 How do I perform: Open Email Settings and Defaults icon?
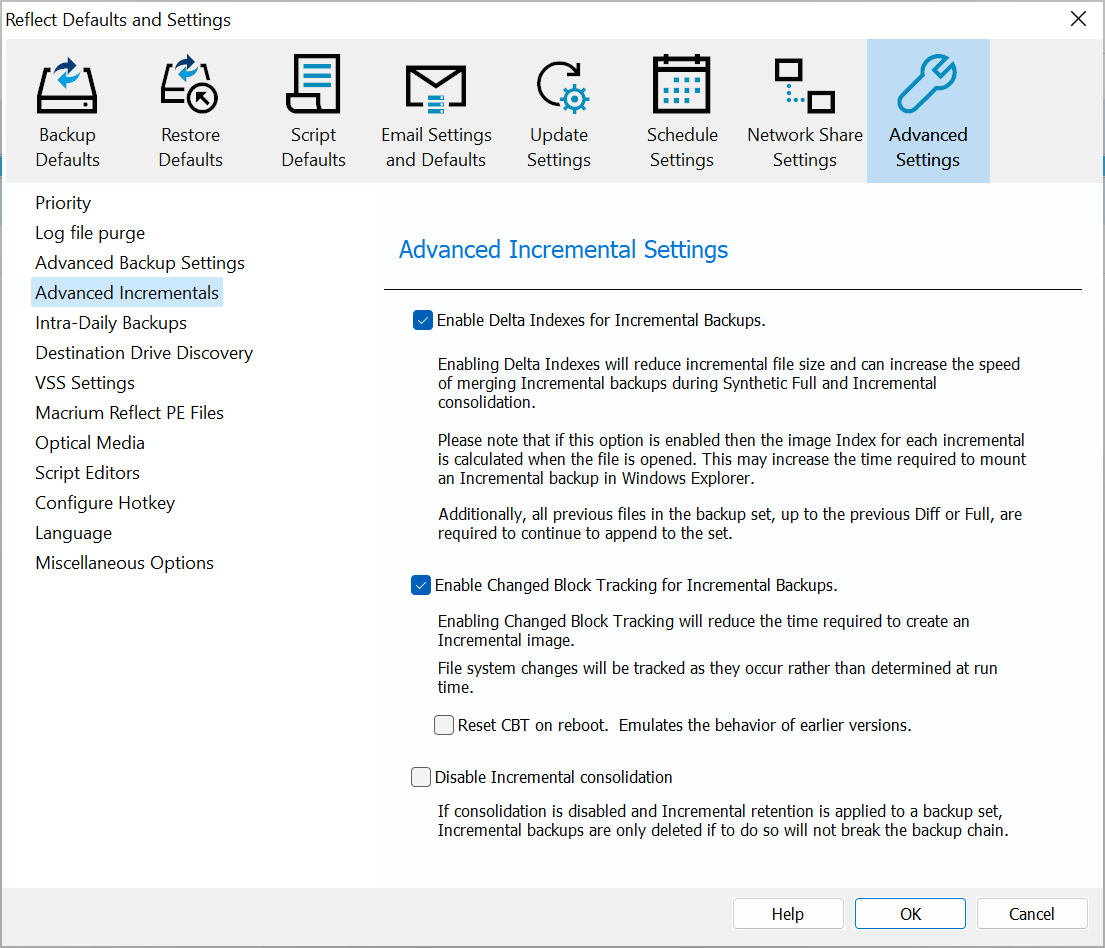coord(436,89)
